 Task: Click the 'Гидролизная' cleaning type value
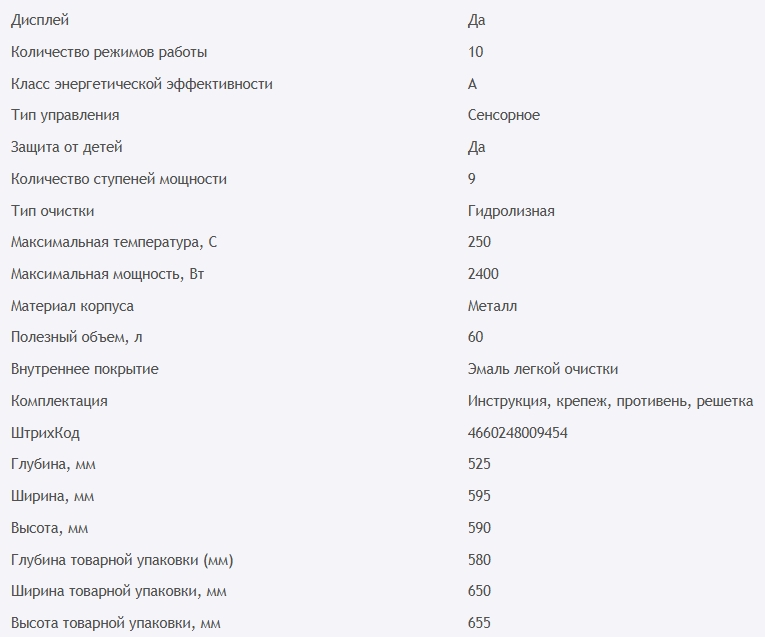pyautogui.click(x=510, y=211)
